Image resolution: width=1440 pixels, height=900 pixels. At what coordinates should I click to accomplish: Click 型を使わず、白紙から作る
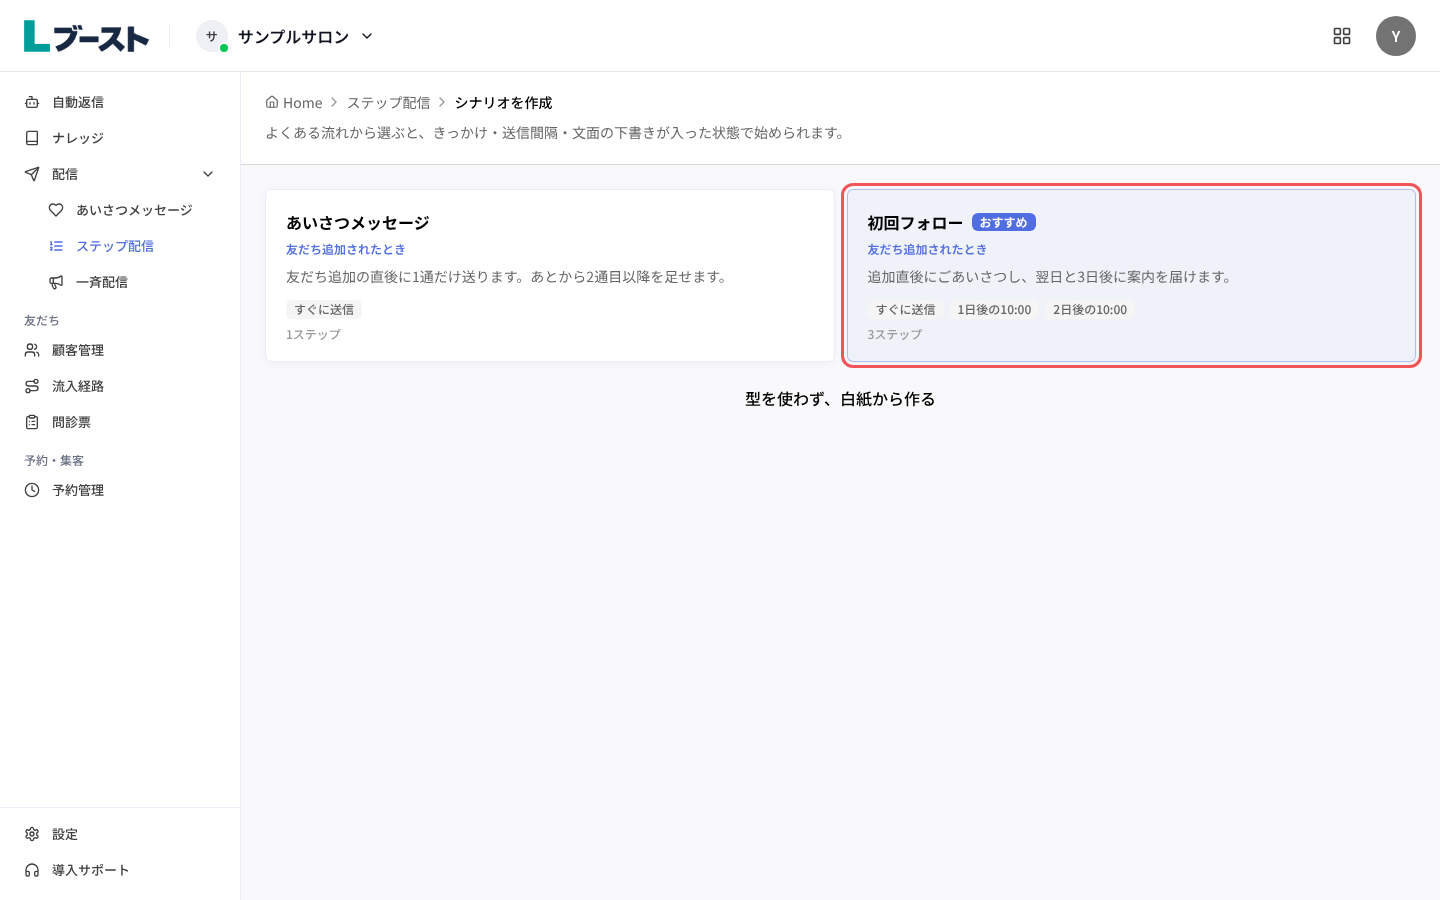[x=840, y=399]
